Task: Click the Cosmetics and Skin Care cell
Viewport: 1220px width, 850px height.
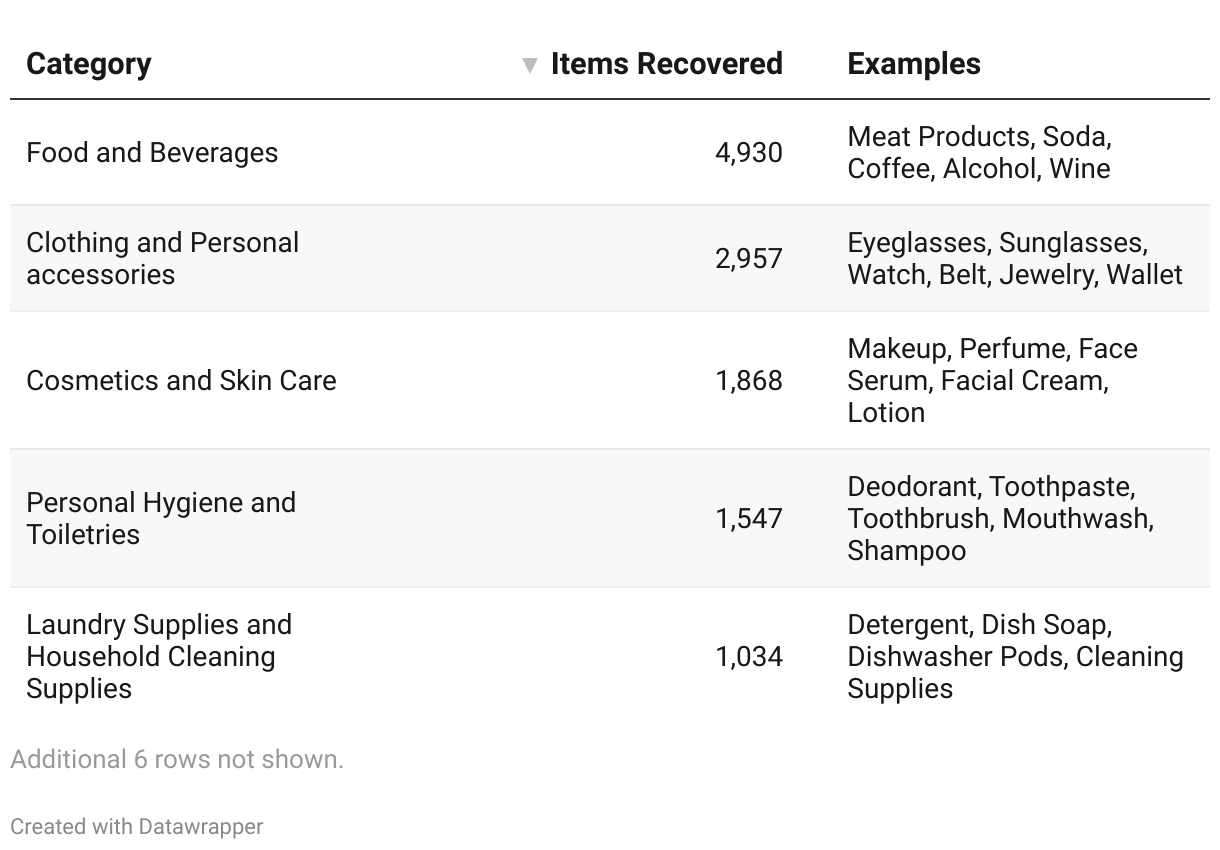Action: [181, 381]
